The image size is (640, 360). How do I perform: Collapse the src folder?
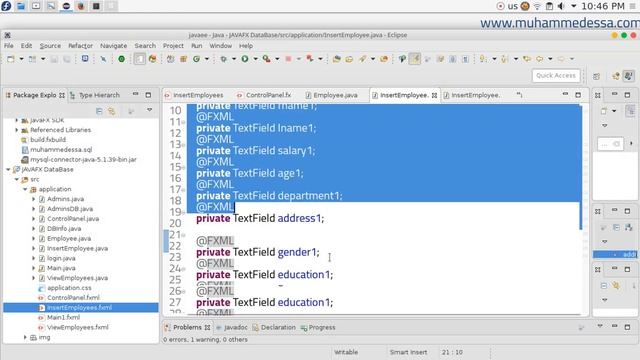point(17,179)
